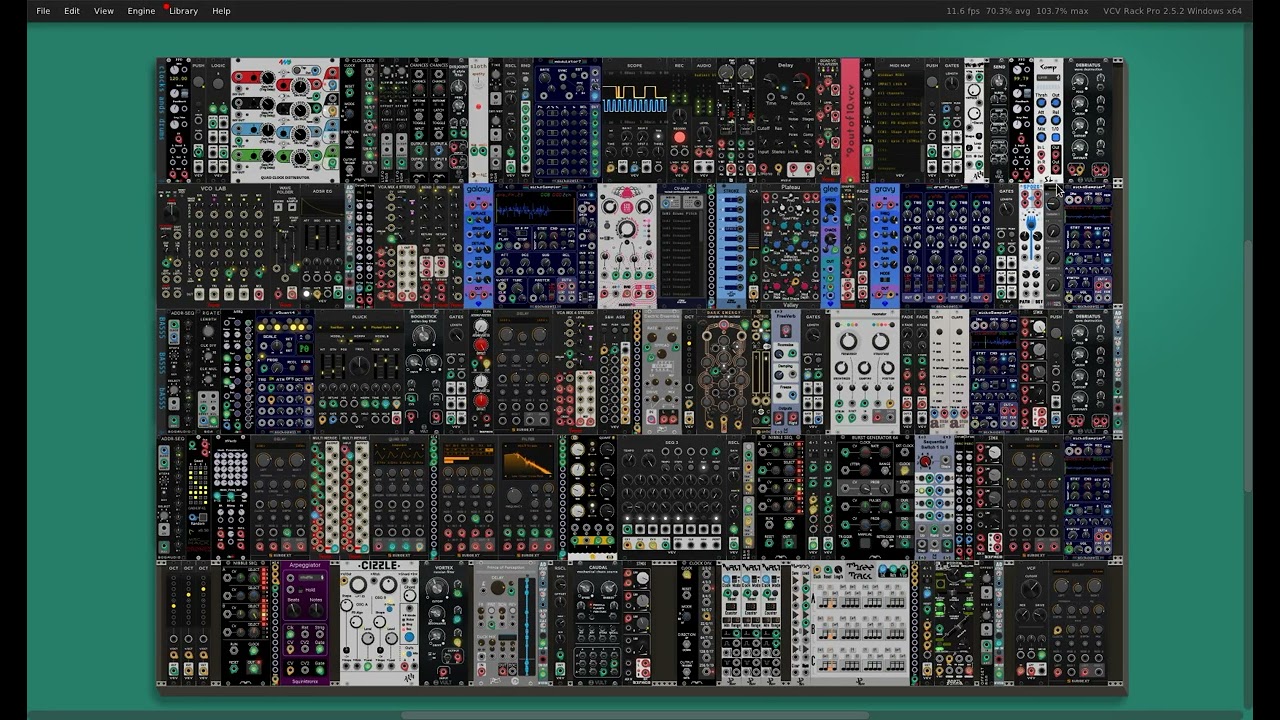Open the Edit menu
Screen dimensions: 1280x720
coord(72,11)
